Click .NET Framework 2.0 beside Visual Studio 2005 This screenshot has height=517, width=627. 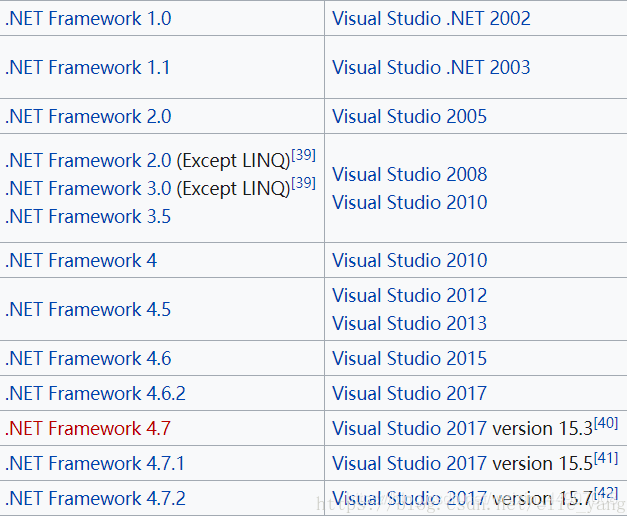pos(88,116)
